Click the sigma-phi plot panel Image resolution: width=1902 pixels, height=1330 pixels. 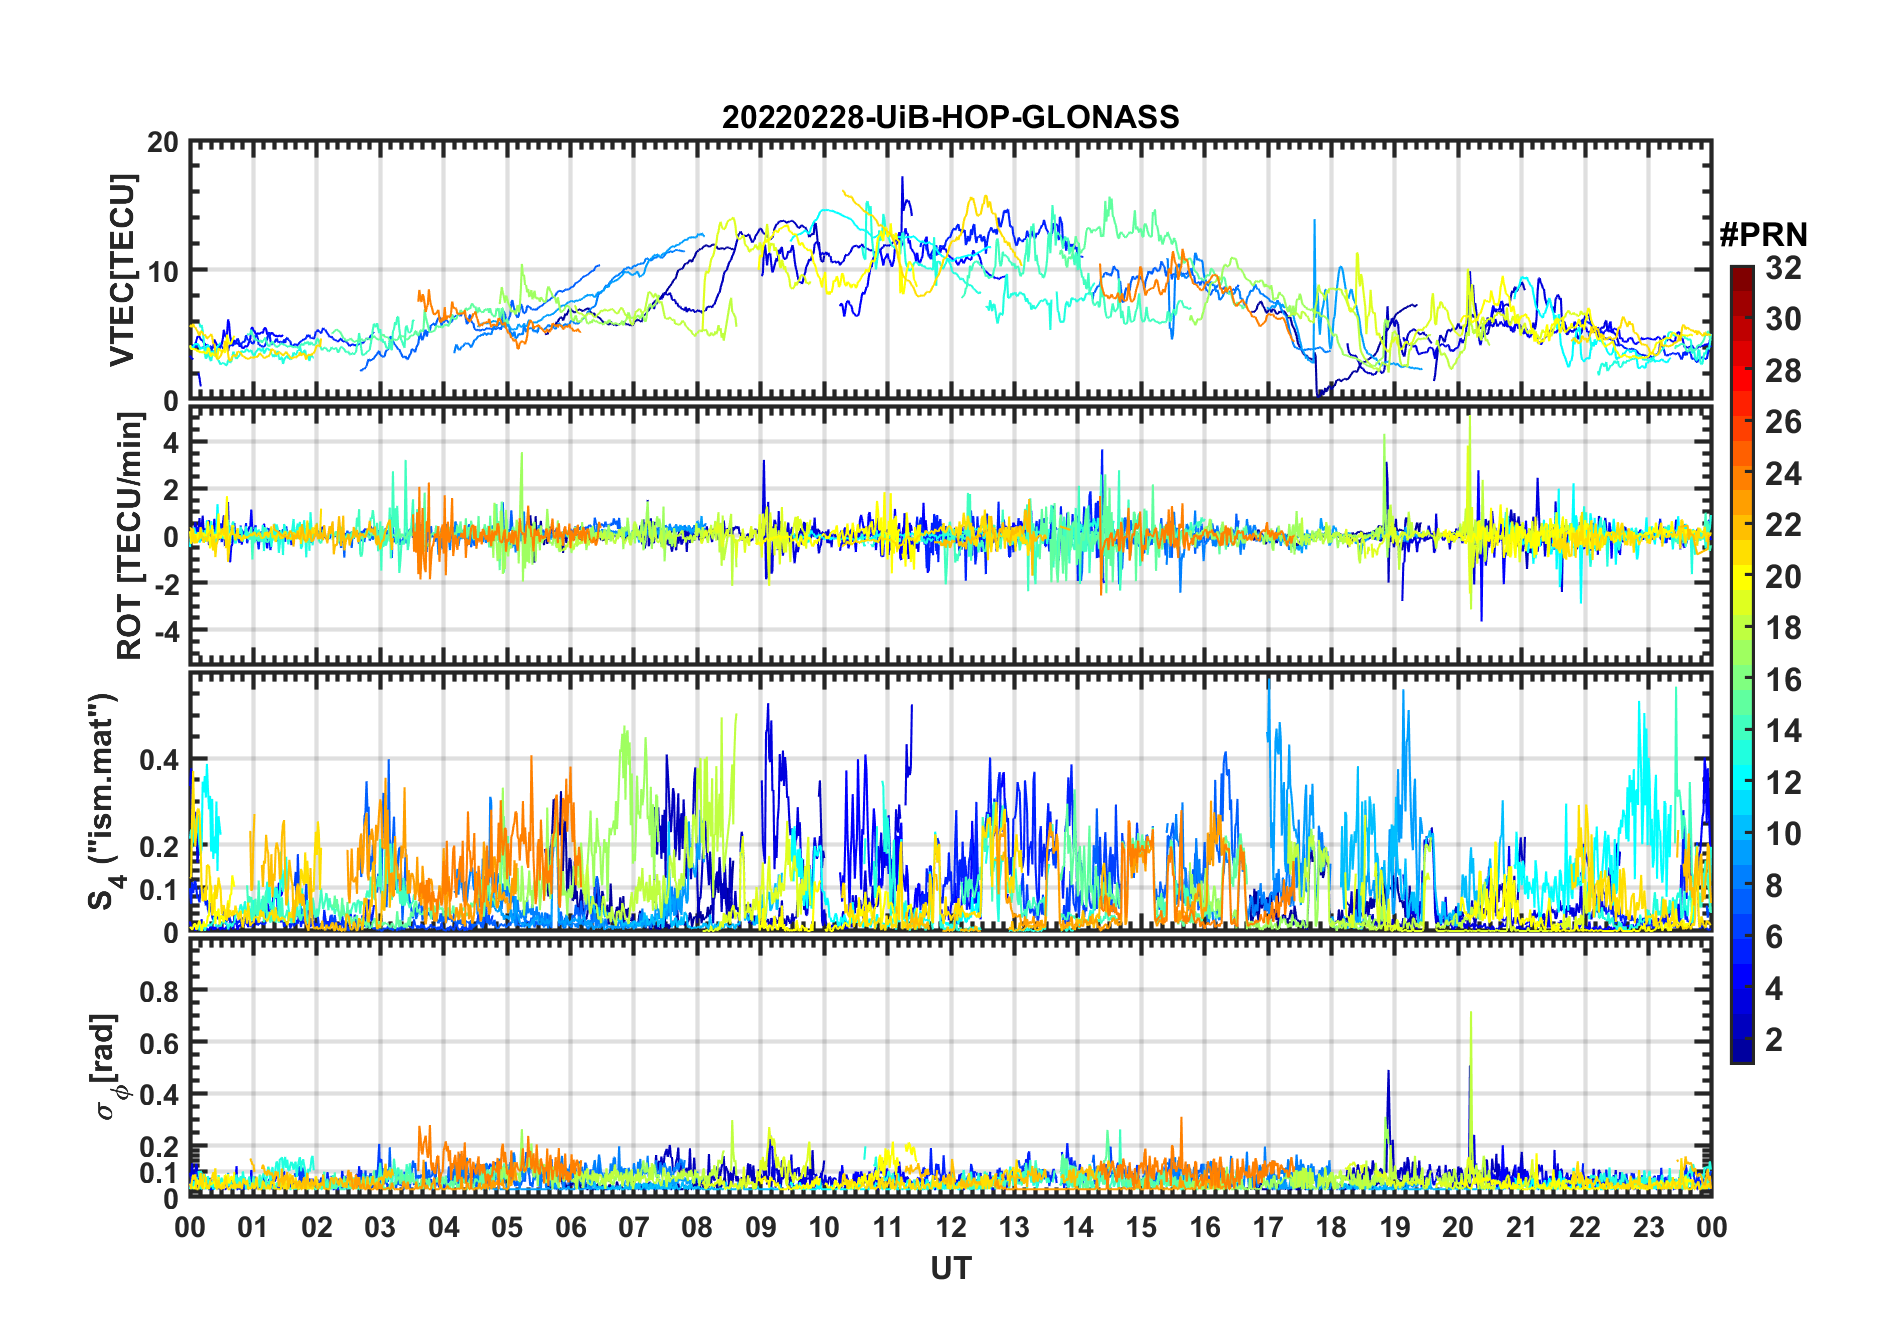(x=951, y=1067)
